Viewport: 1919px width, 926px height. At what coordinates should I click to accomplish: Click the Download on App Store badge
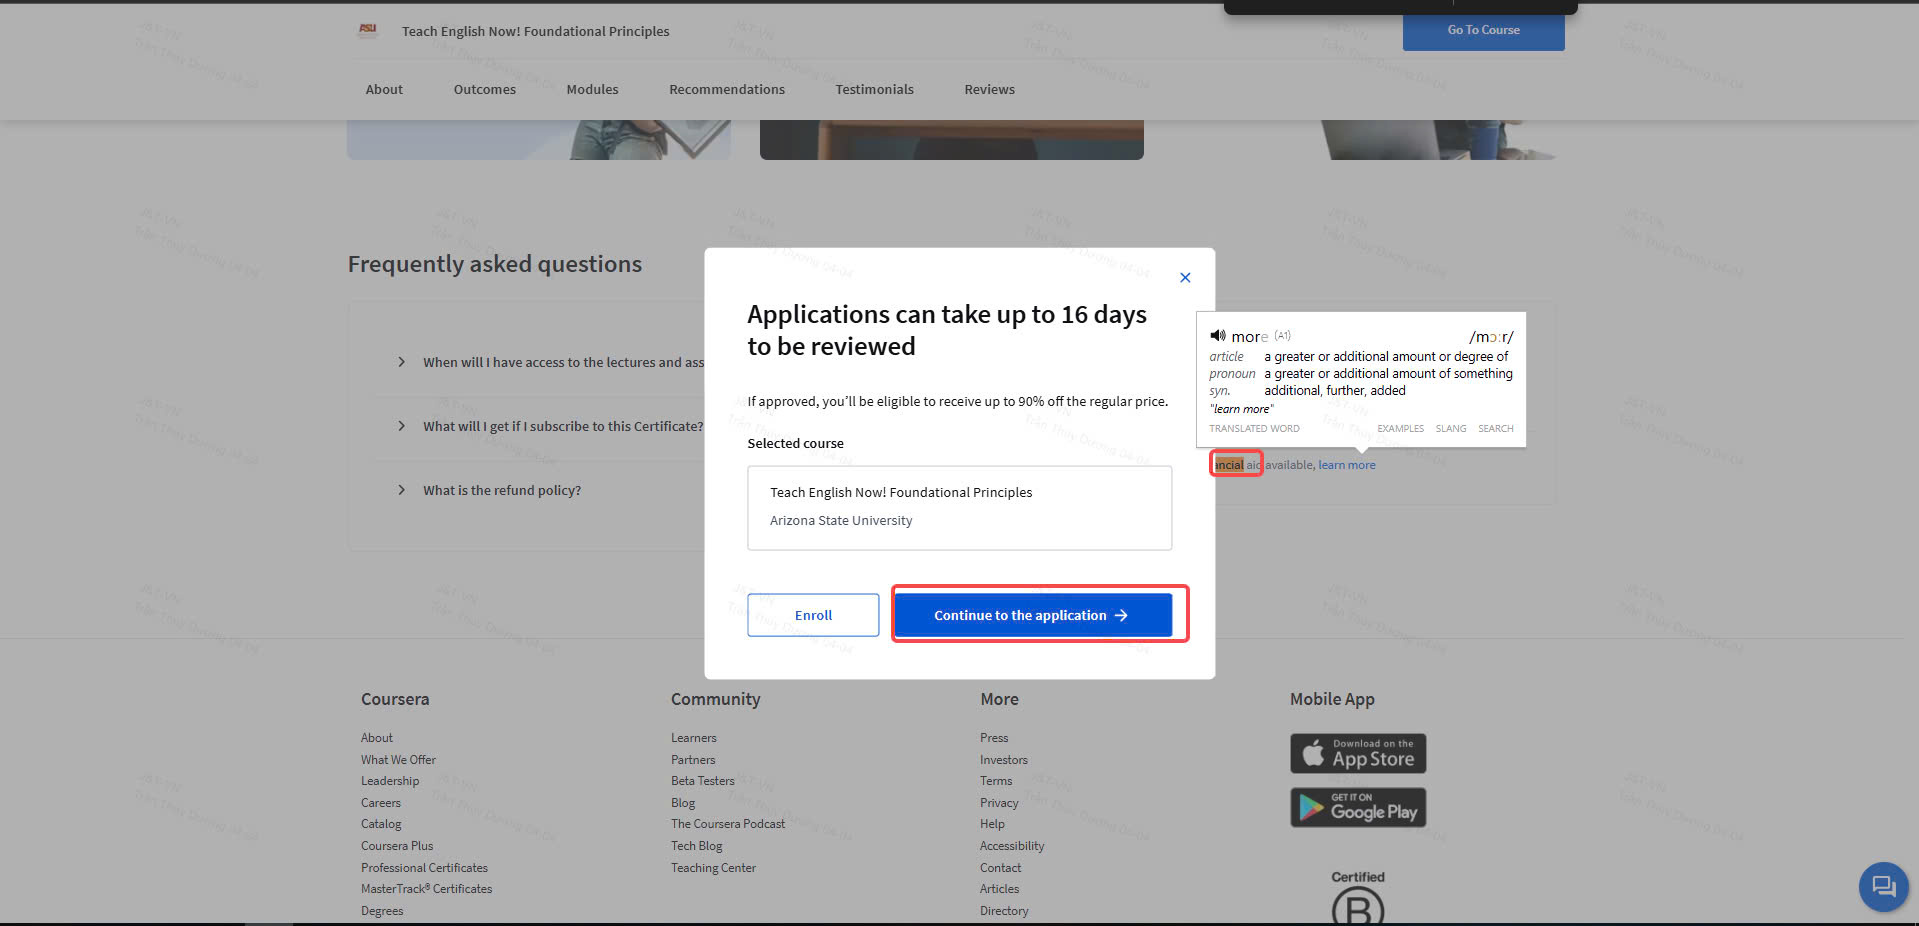pos(1358,753)
